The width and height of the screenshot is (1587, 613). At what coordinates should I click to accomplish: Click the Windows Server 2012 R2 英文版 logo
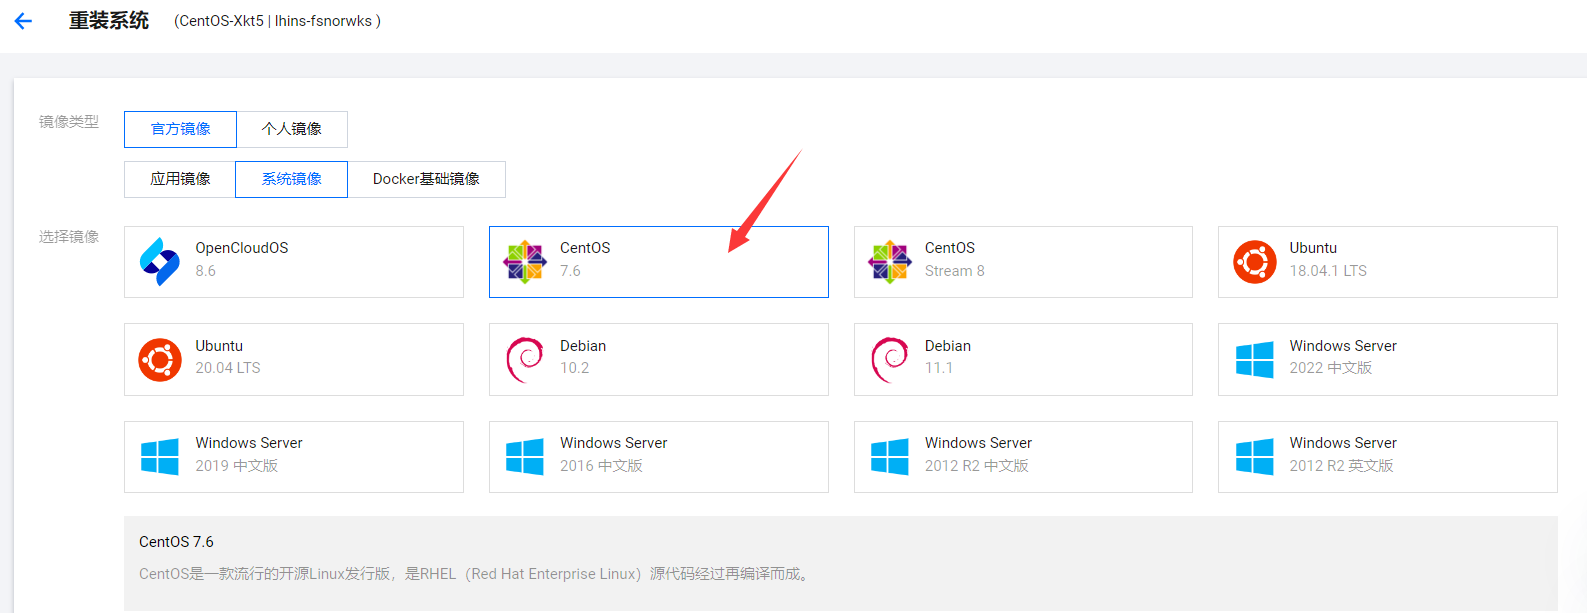click(1255, 457)
